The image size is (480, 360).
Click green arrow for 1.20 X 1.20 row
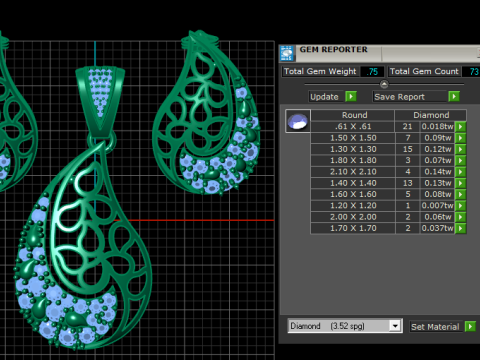(461, 206)
